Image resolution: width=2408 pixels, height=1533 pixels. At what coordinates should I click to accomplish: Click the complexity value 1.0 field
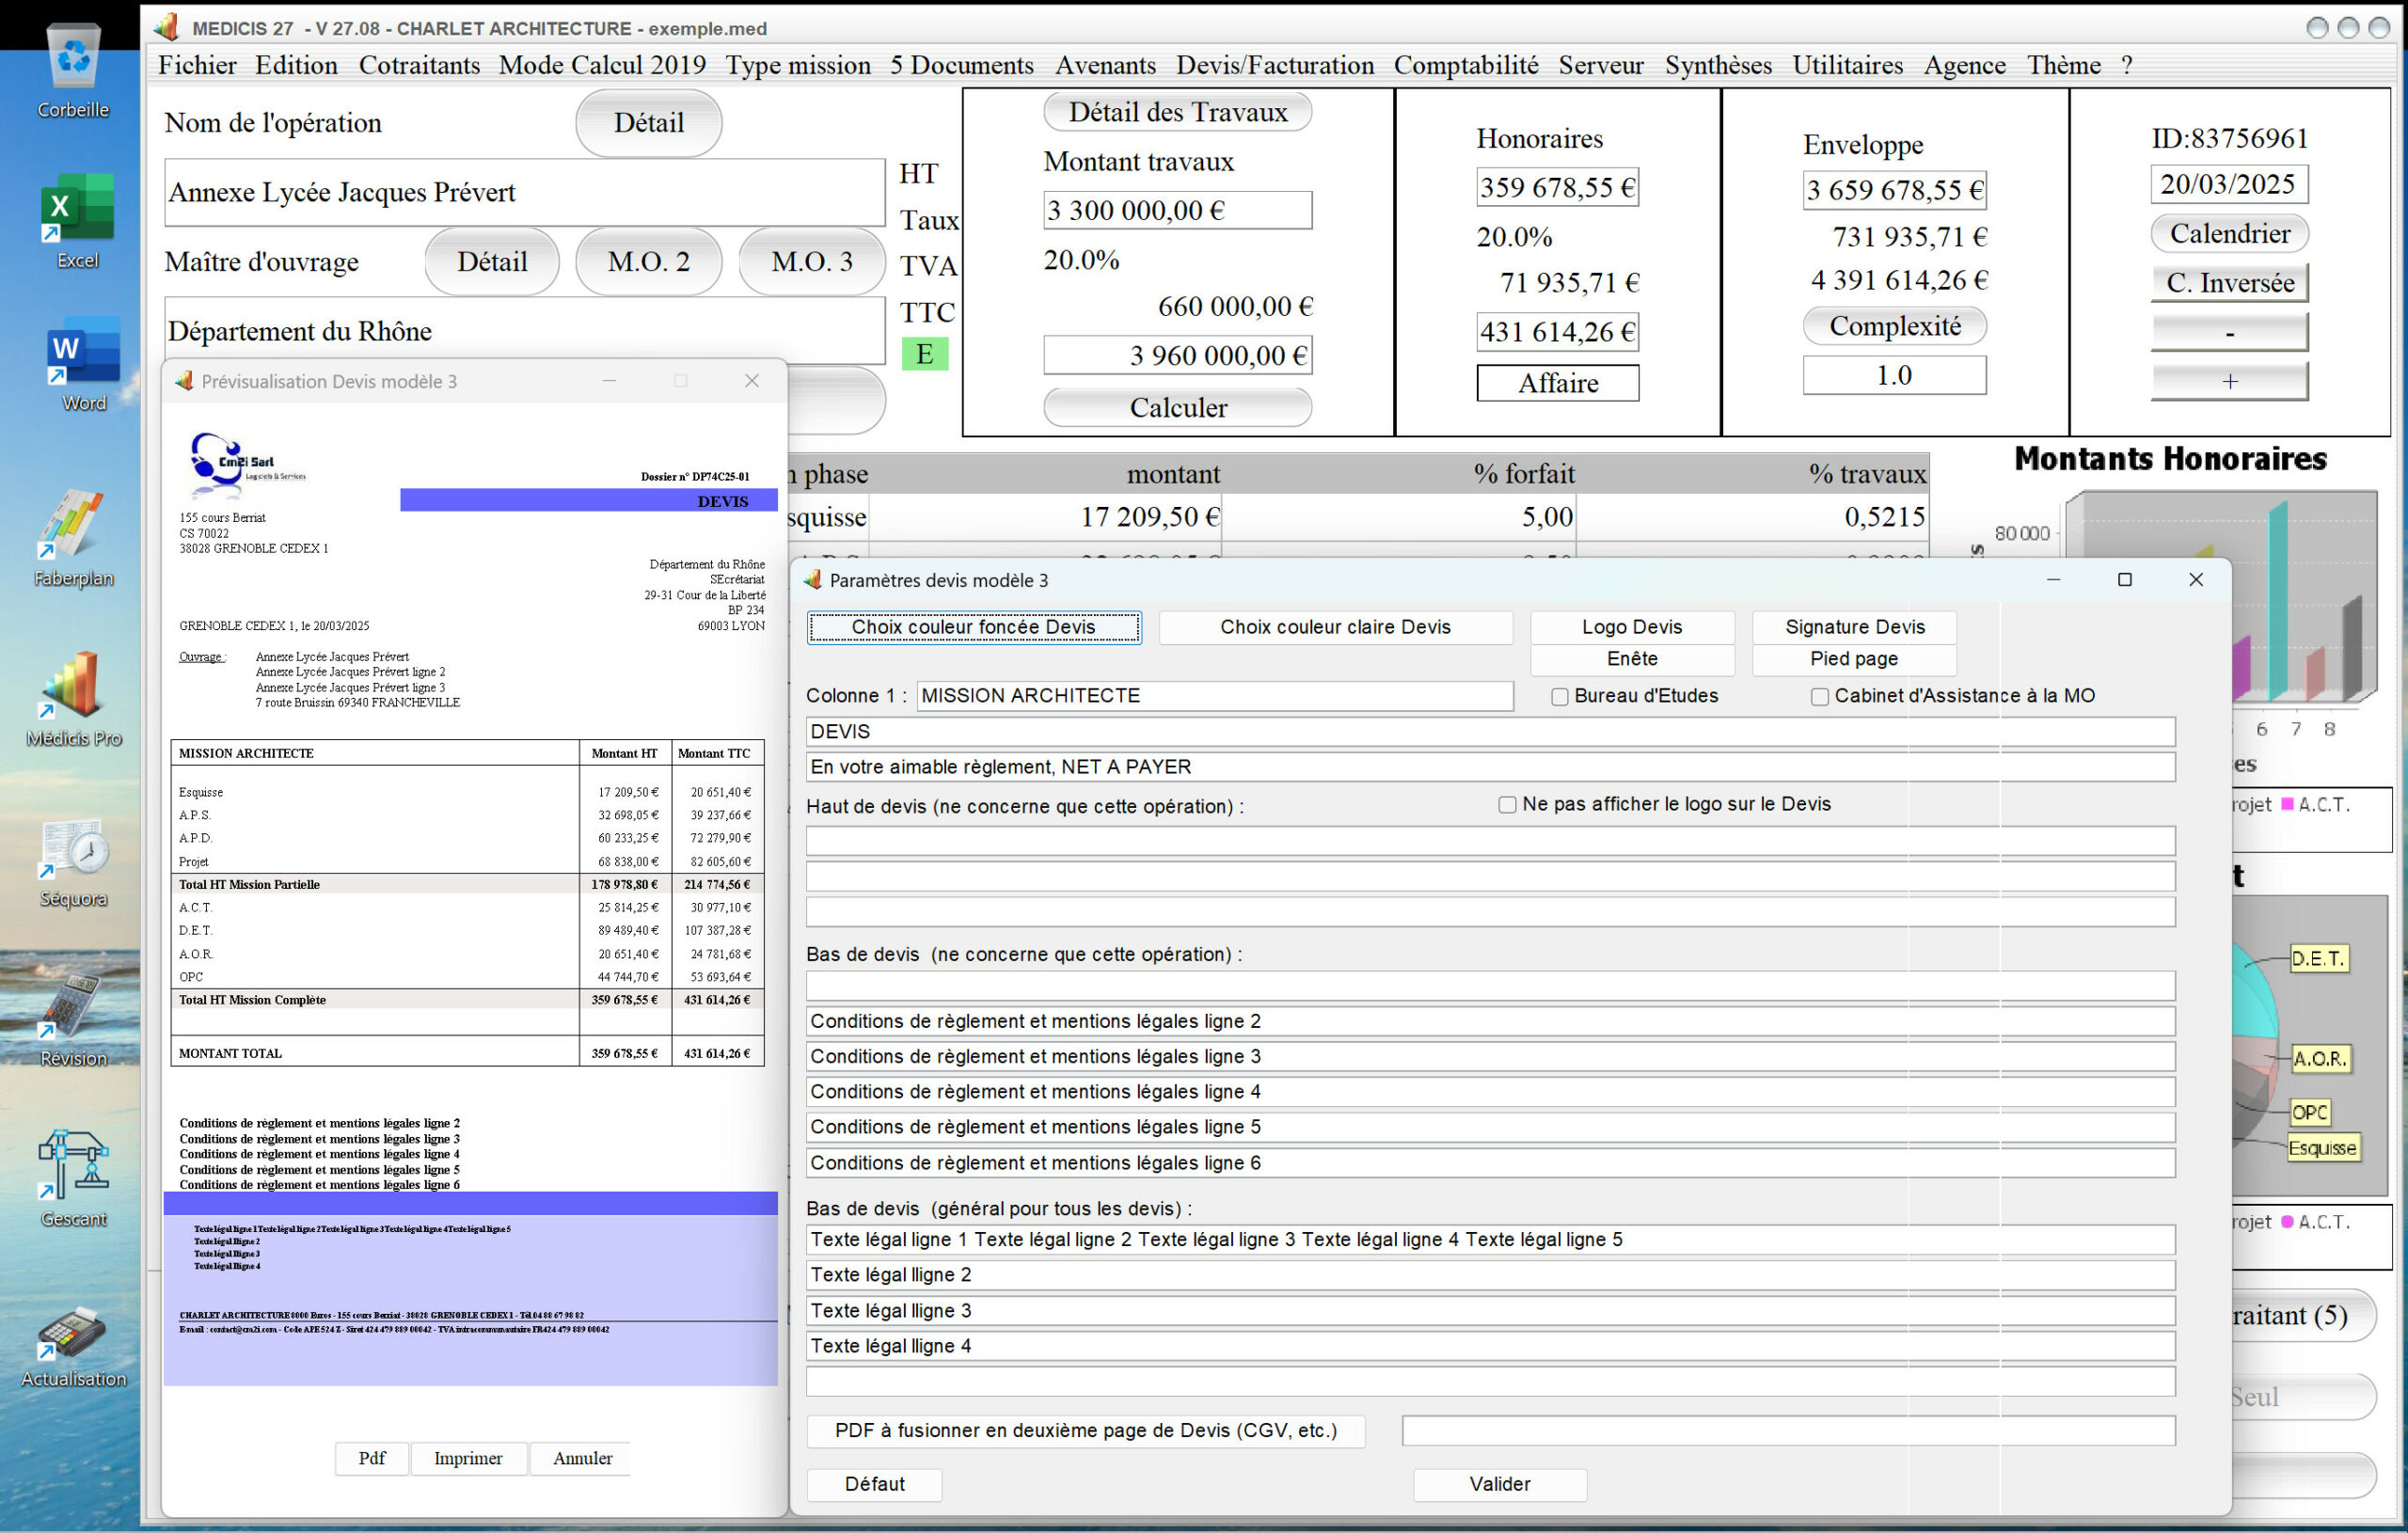[1895, 375]
